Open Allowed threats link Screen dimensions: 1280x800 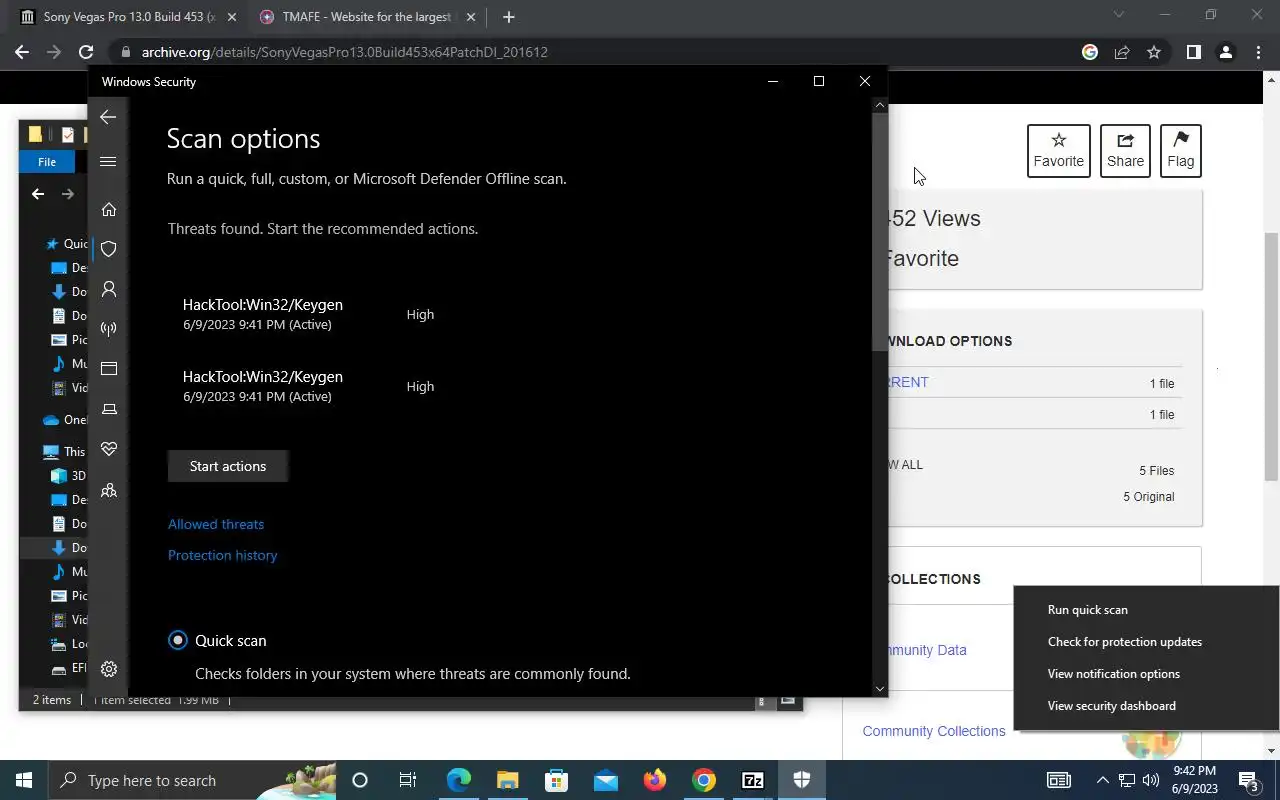click(x=216, y=524)
